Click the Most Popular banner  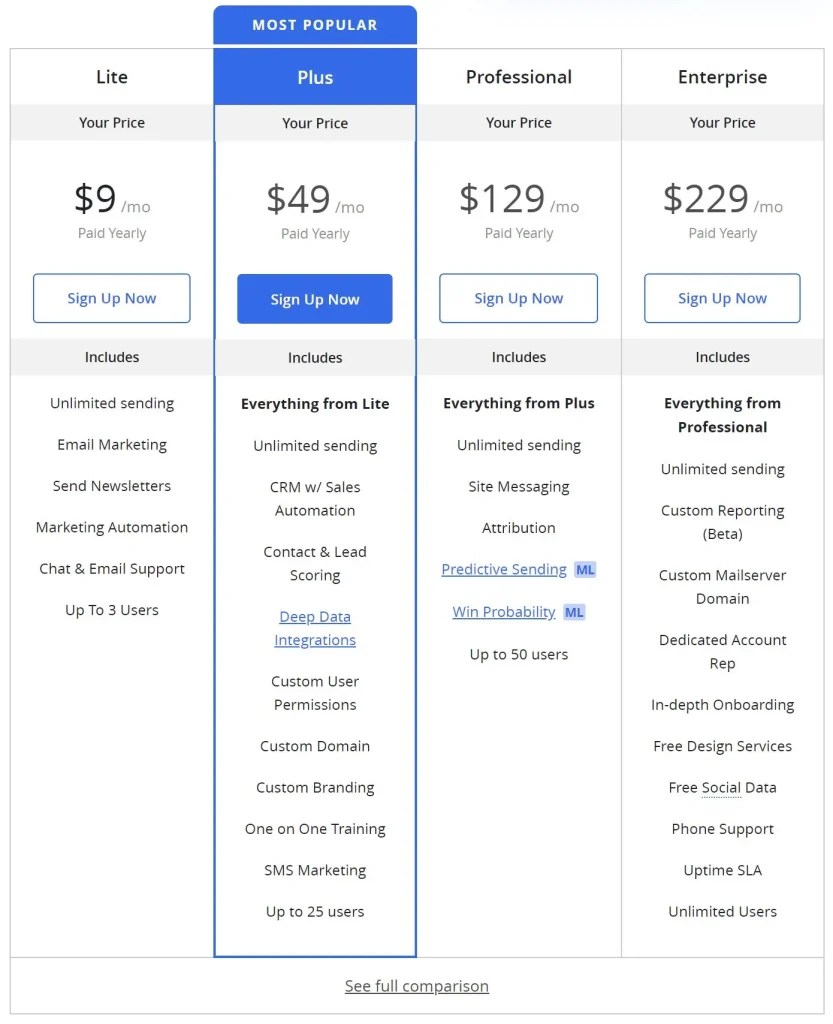pos(315,25)
